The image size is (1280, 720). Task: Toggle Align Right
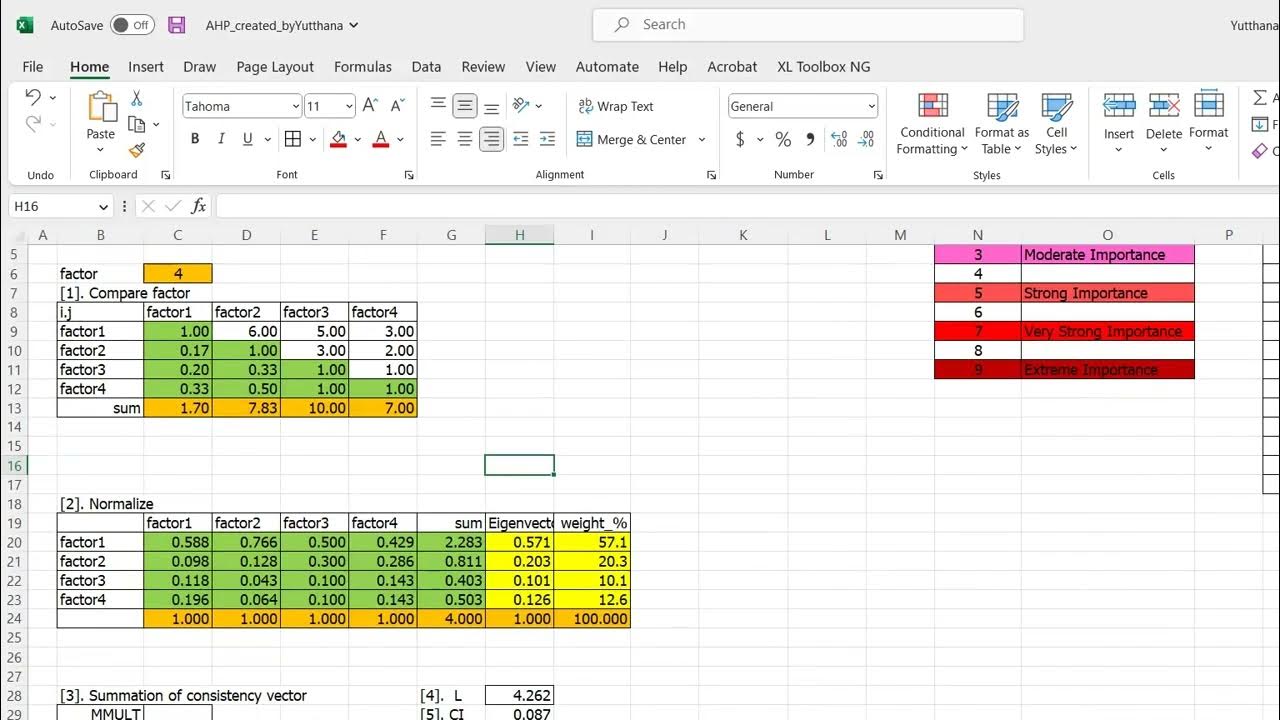491,139
